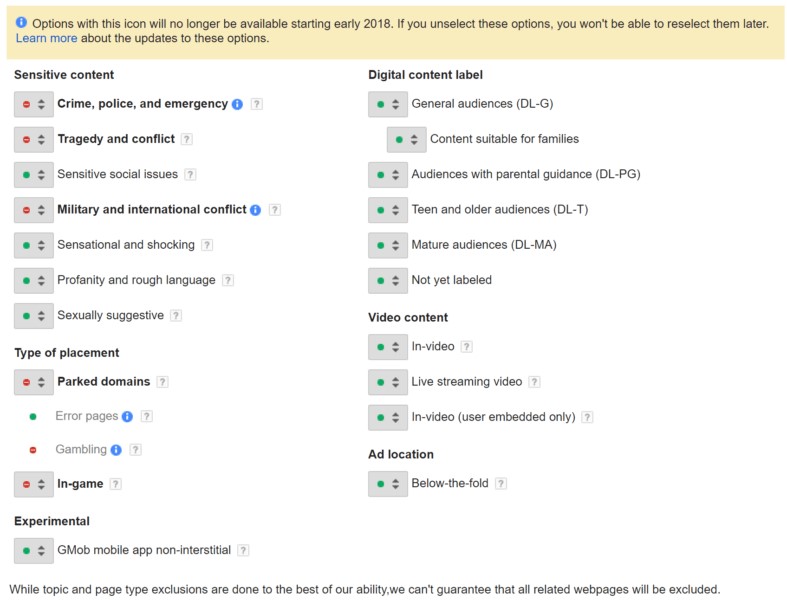
Task: Toggle the In-game exclusion status button
Action: click(34, 484)
